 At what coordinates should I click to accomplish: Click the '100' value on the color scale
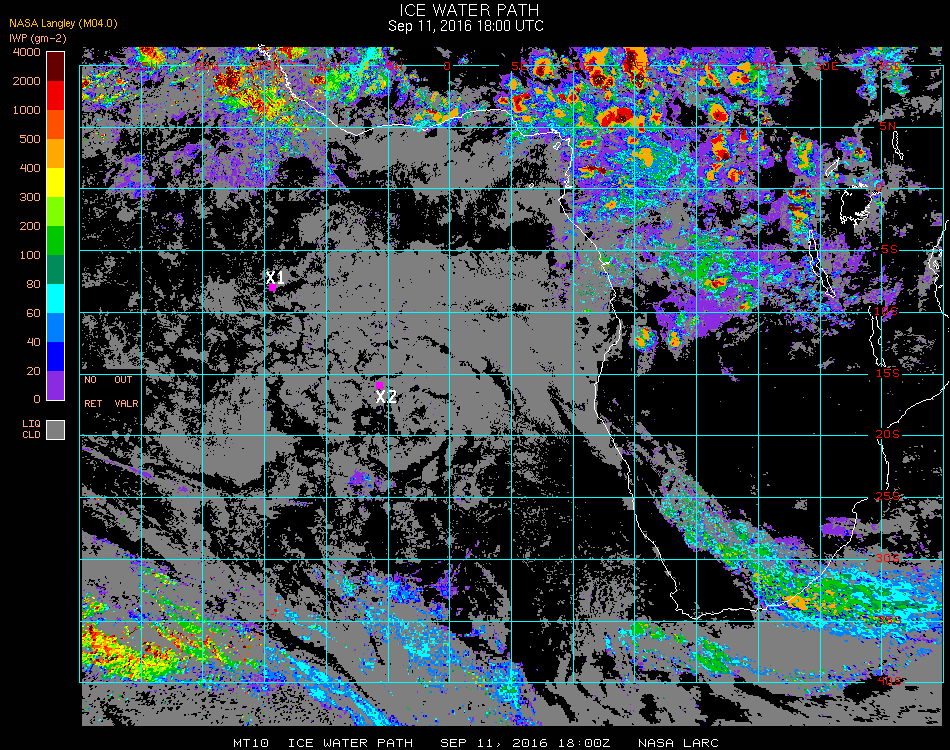pyautogui.click(x=30, y=255)
